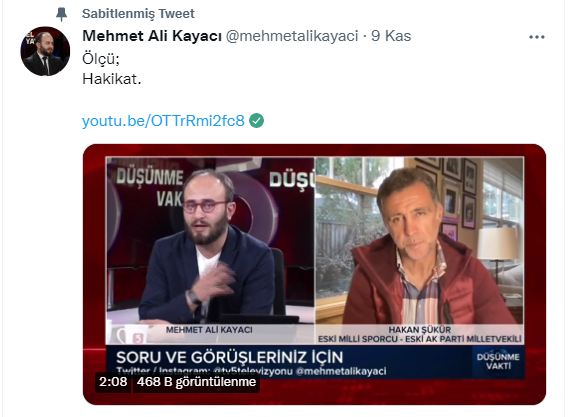This screenshot has height=417, width=579.
Task: Click the Mehmet Ali Kayacı display name
Action: [x=152, y=36]
